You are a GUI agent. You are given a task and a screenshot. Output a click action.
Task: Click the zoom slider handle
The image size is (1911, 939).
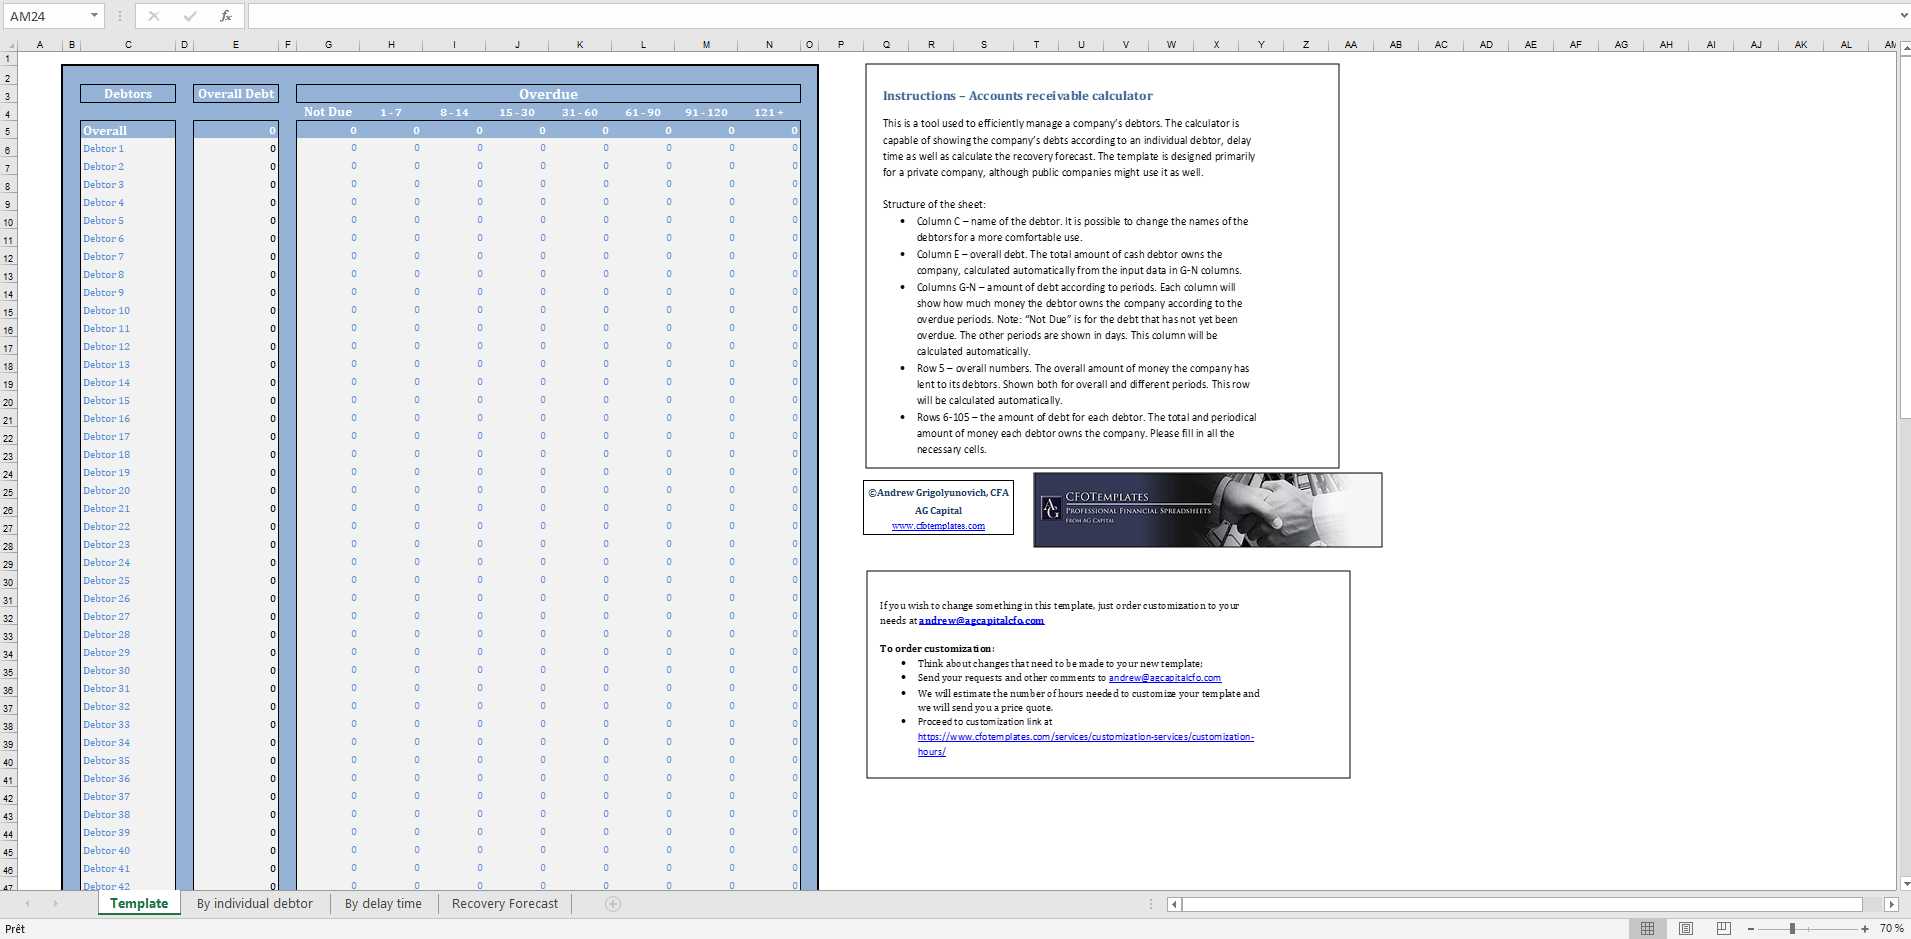pos(1792,929)
